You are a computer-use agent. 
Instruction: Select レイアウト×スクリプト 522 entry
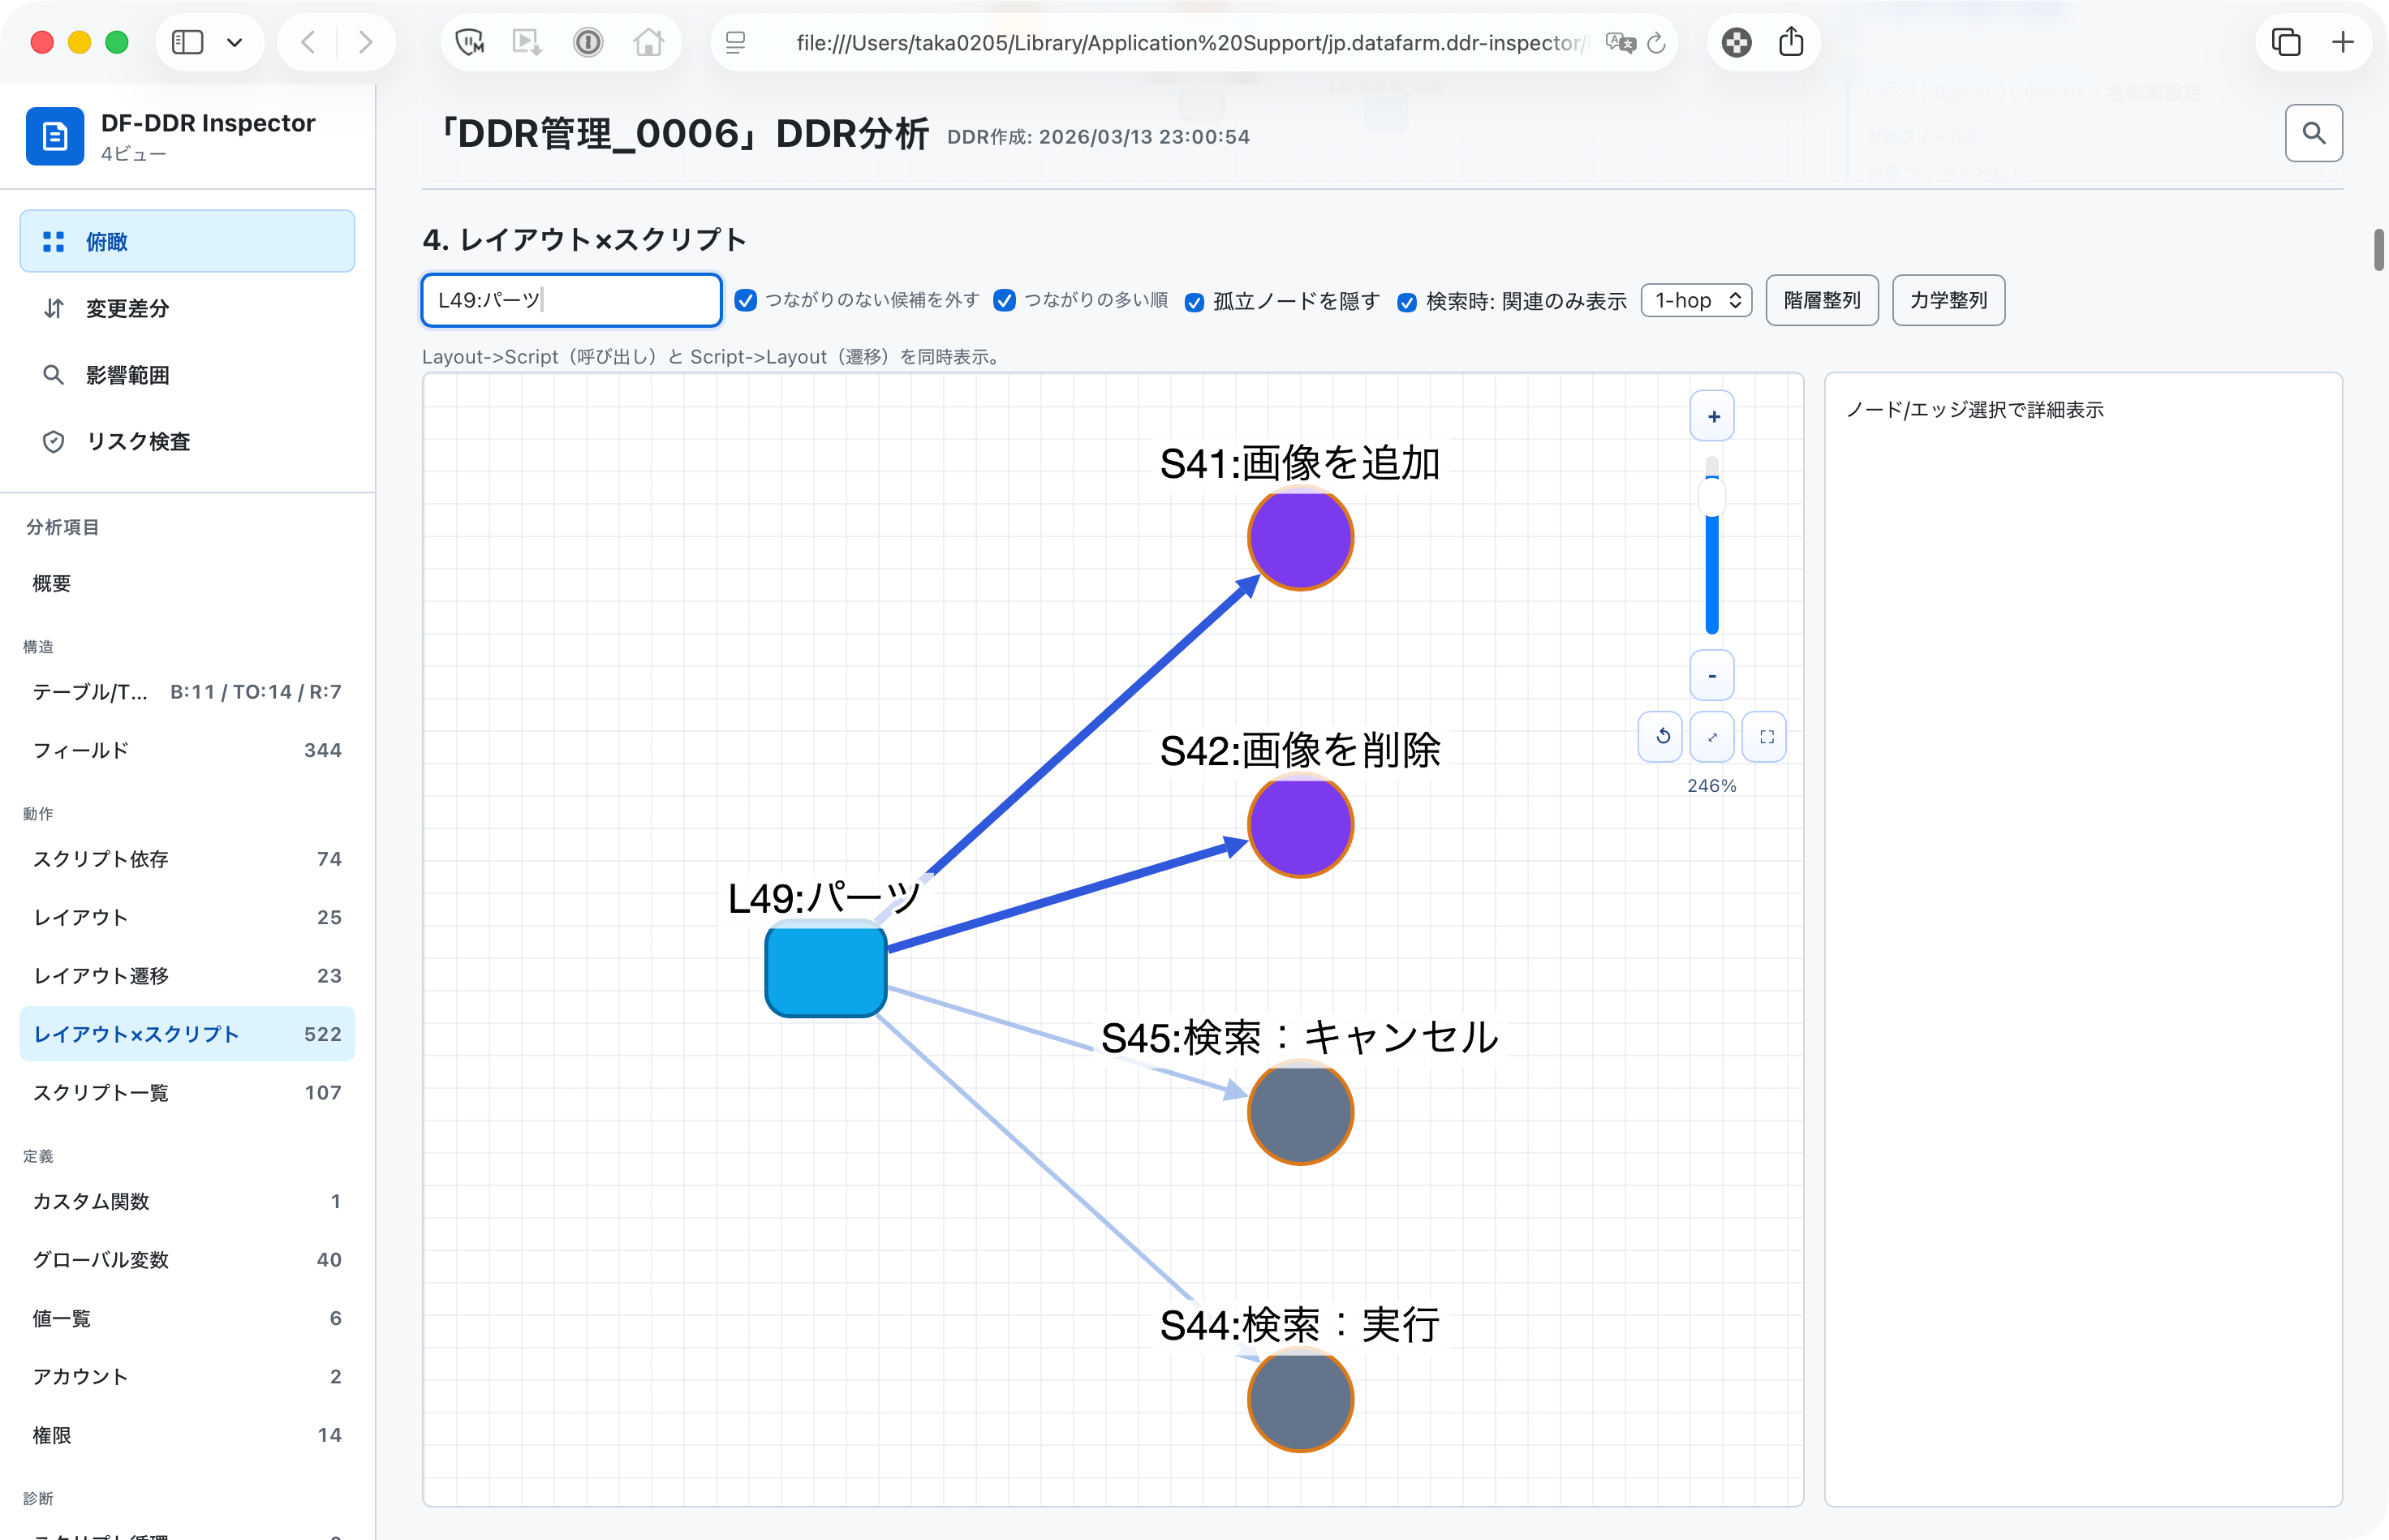pyautogui.click(x=187, y=1034)
